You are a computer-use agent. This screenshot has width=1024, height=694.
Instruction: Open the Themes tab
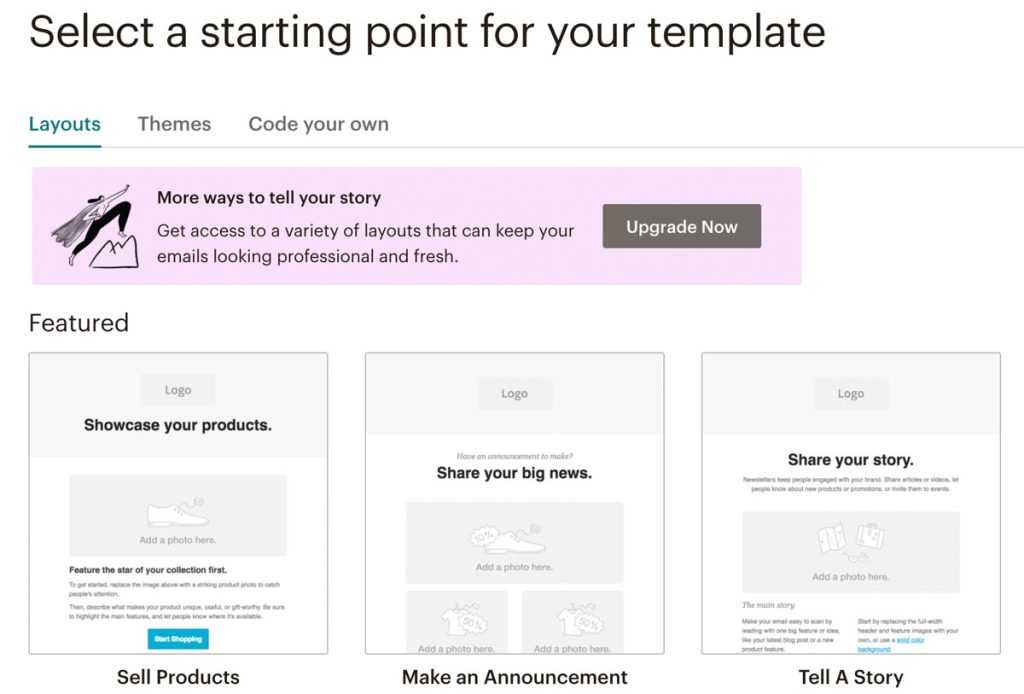pos(174,124)
